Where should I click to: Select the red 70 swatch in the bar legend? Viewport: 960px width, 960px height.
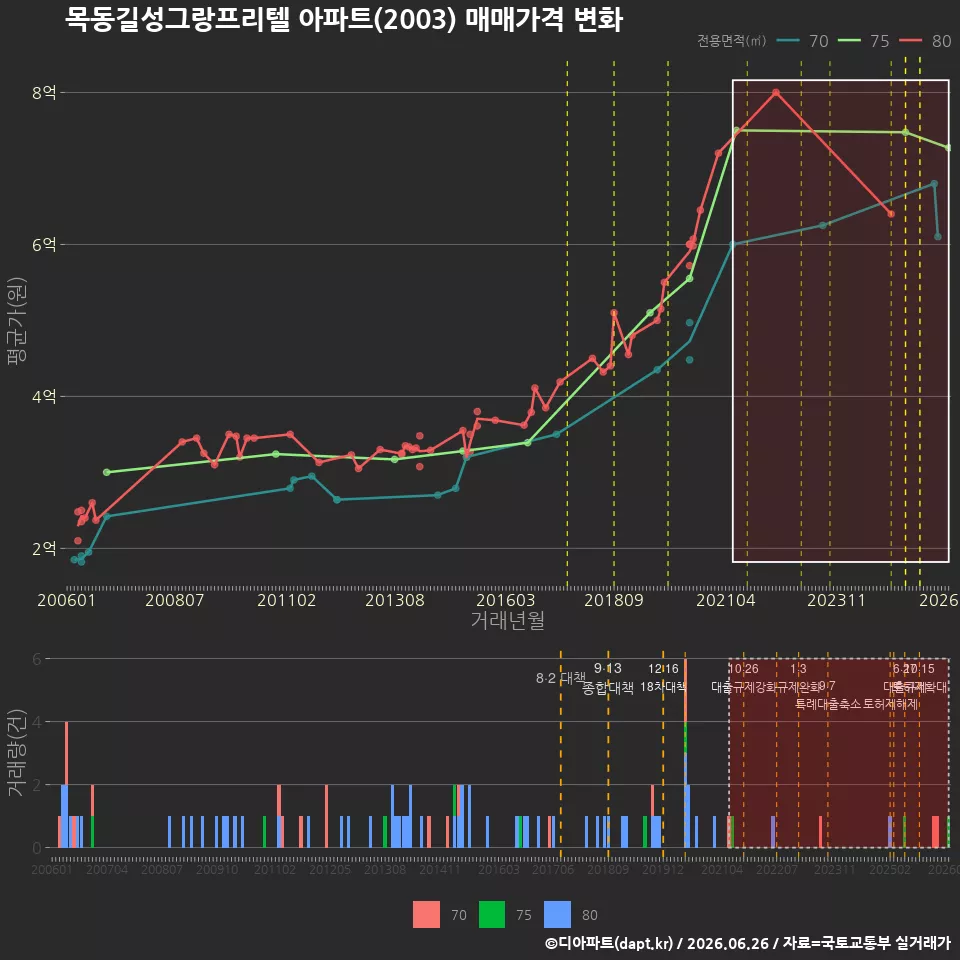click(x=426, y=915)
